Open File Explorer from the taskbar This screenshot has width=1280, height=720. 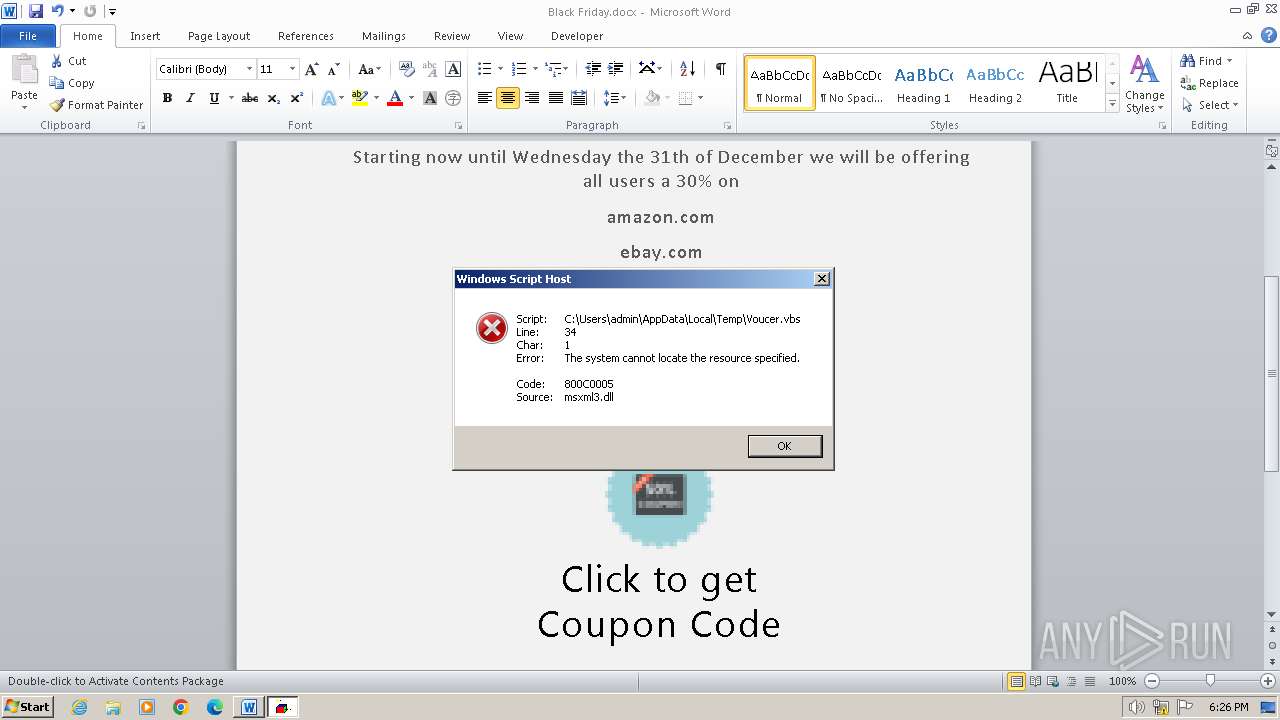113,707
